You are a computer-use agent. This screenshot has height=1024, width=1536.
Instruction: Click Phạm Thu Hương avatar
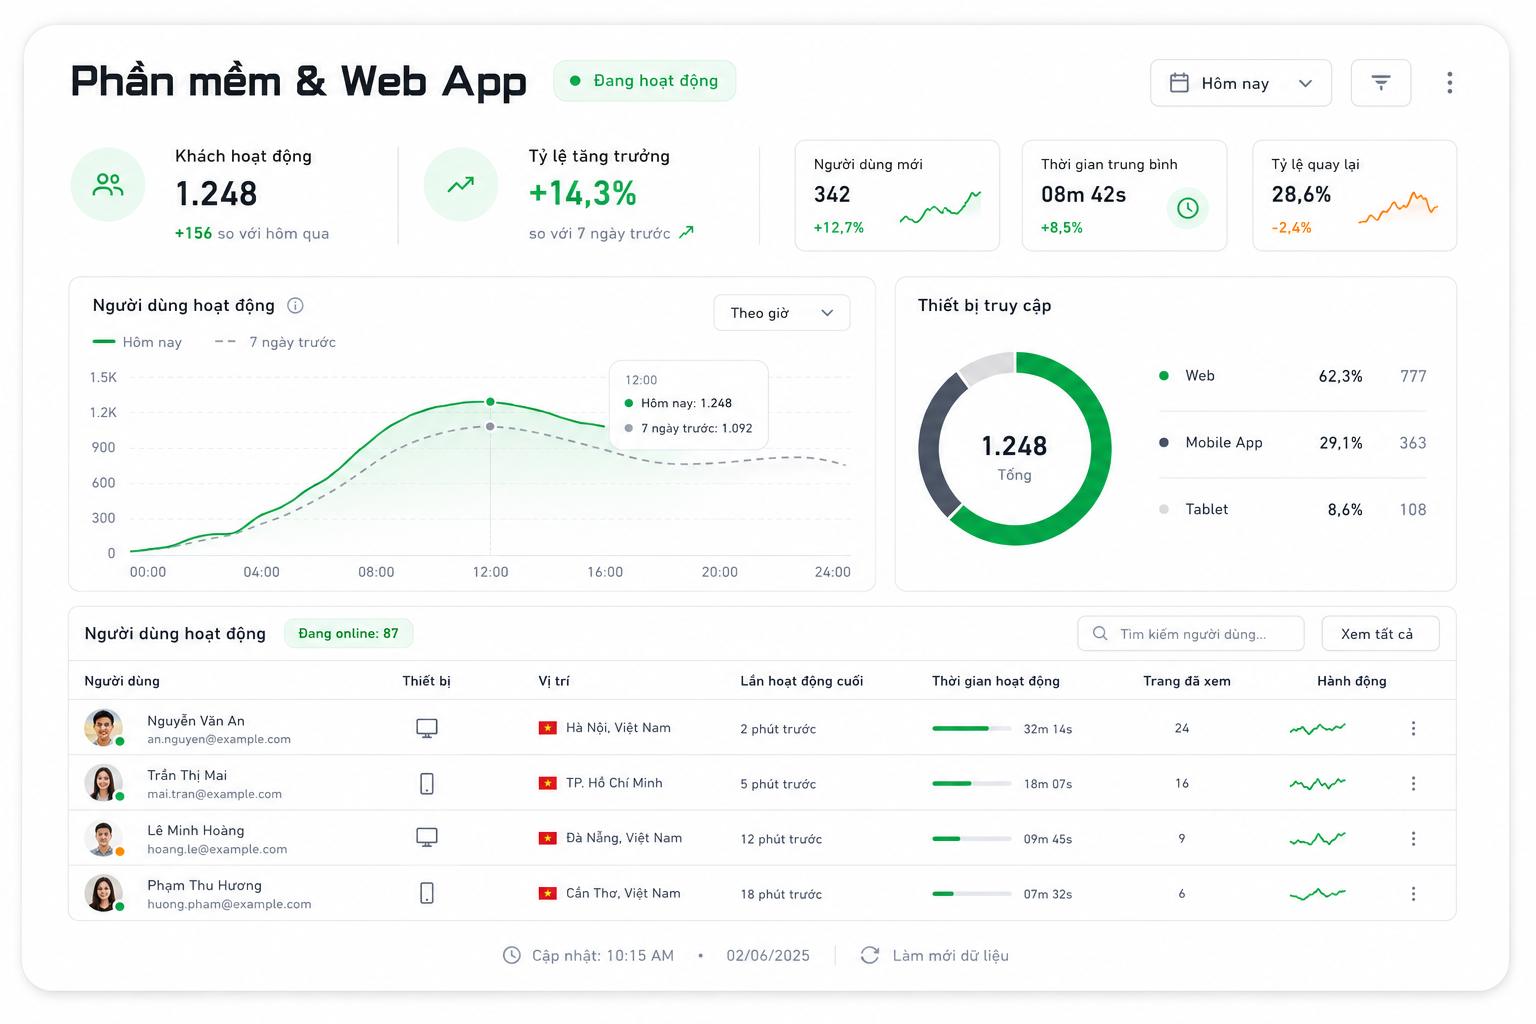pos(103,893)
